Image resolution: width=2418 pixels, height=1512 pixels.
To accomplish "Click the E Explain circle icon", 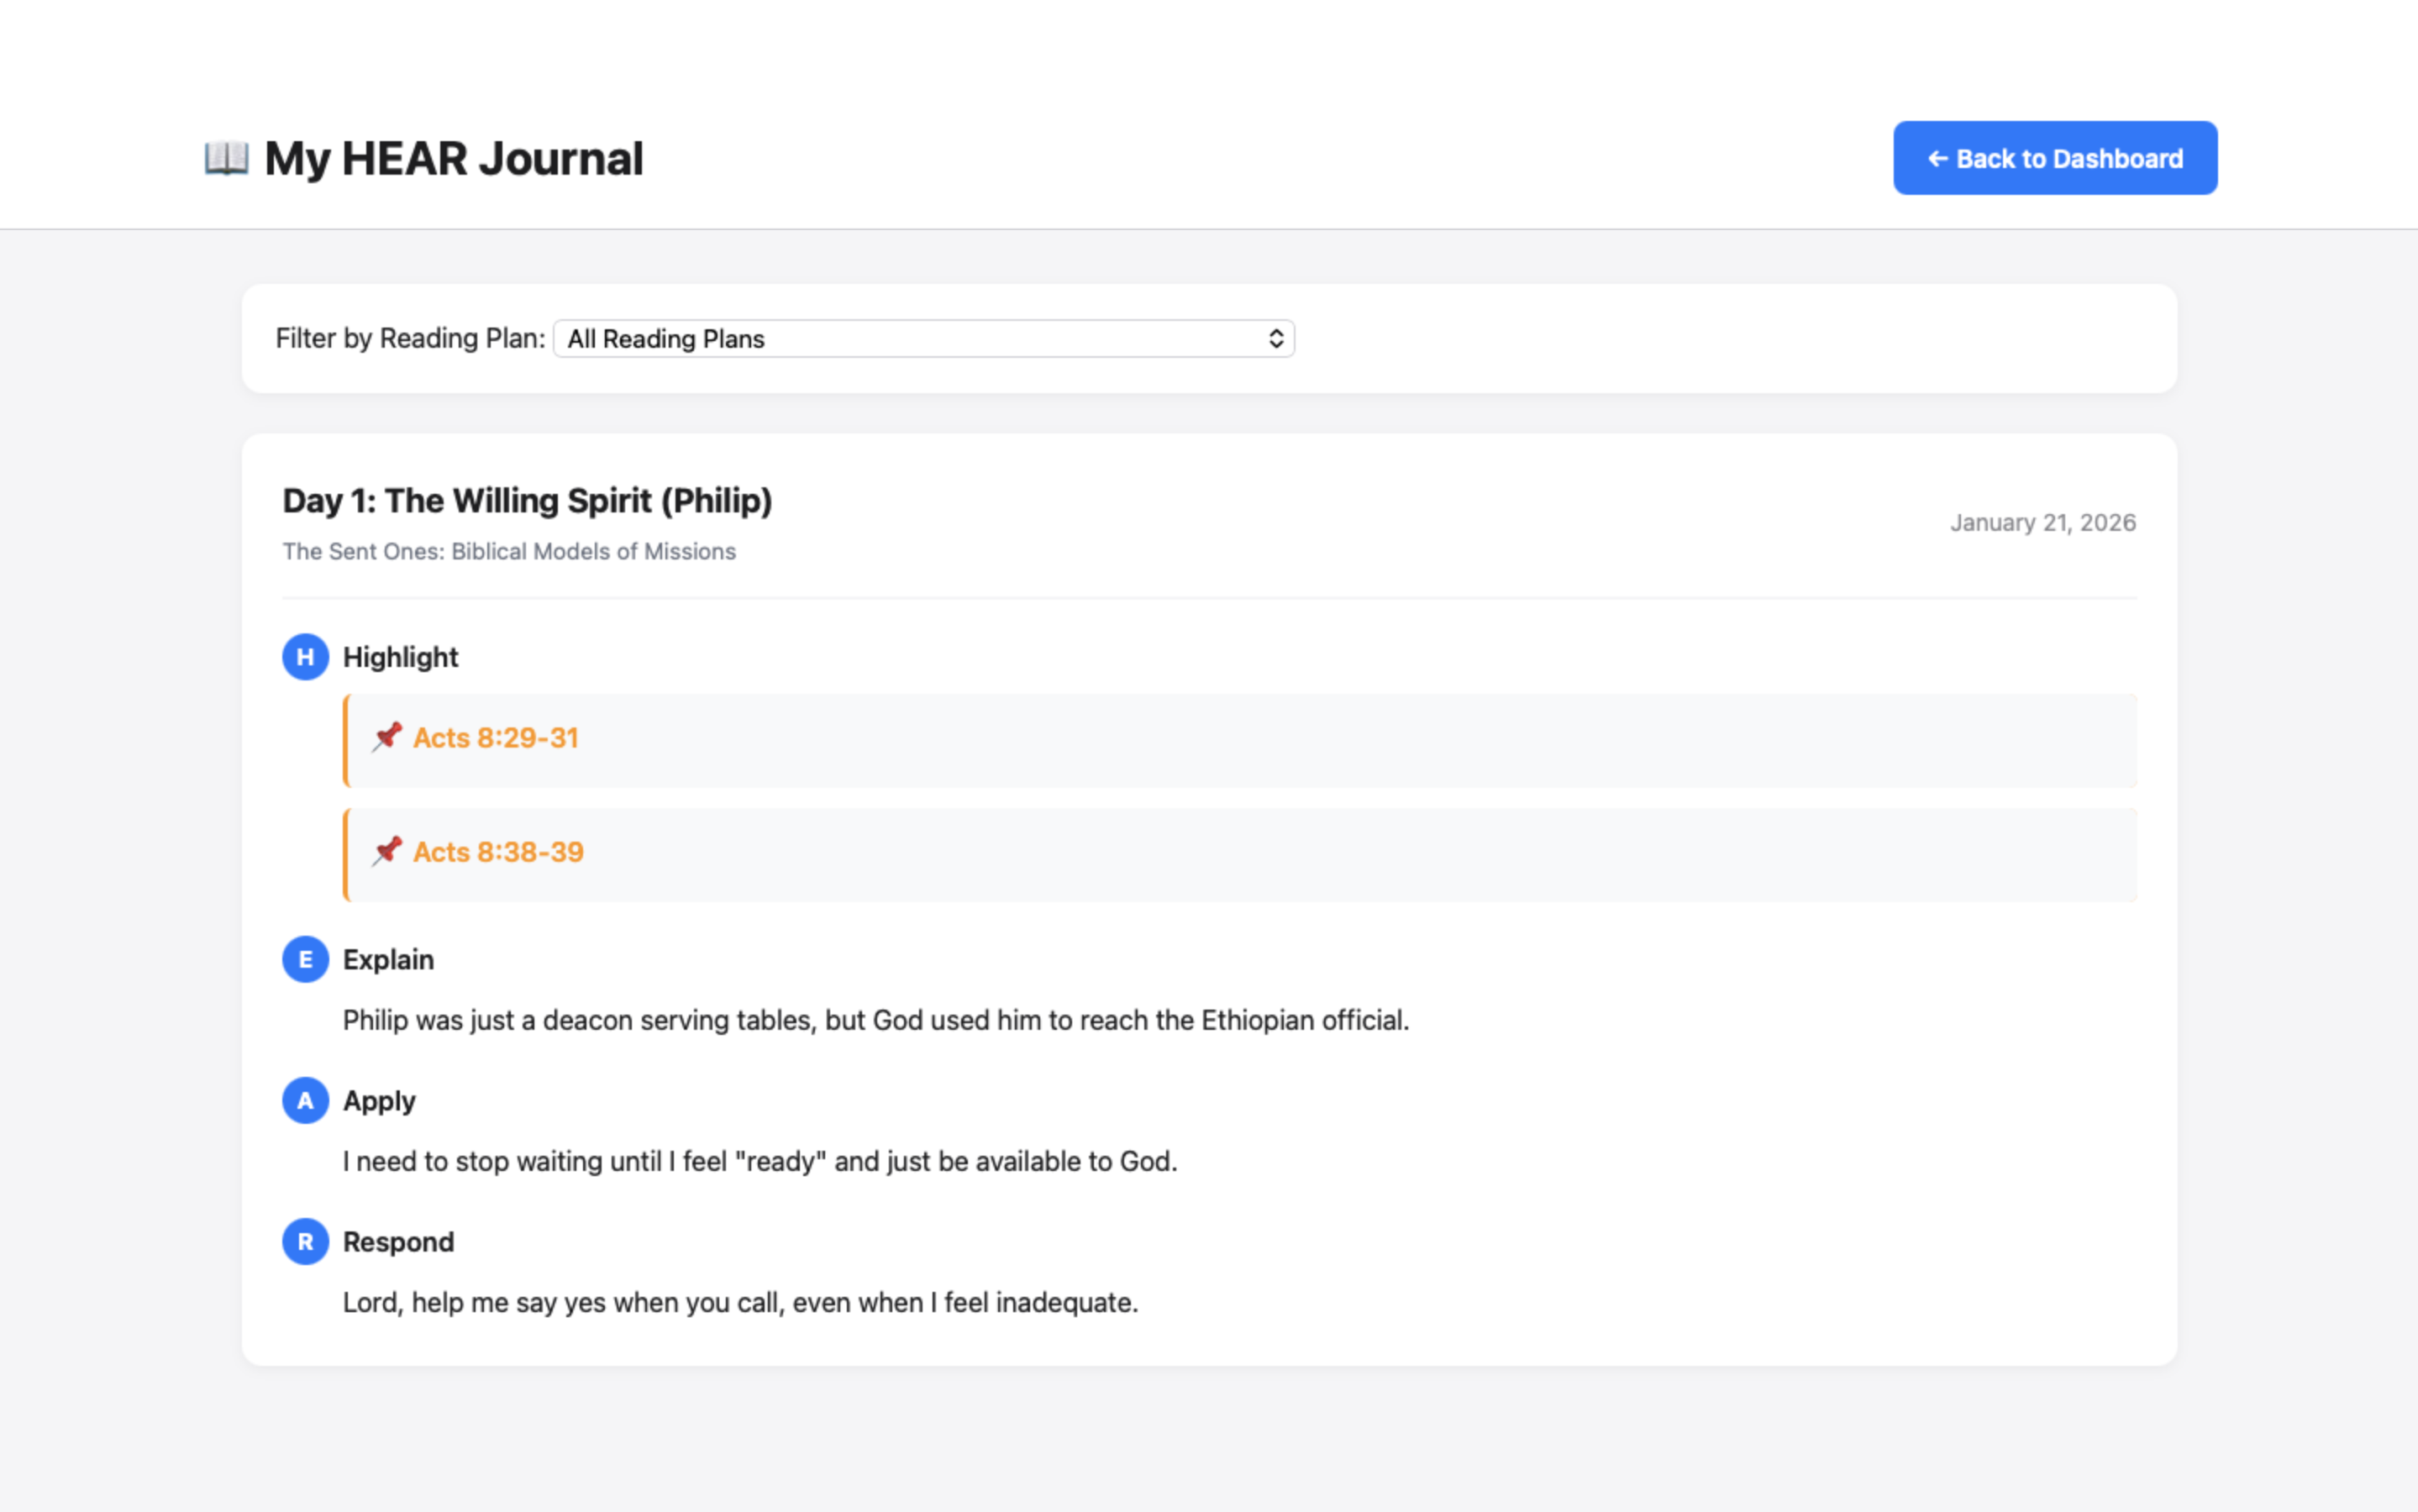I will [x=305, y=959].
